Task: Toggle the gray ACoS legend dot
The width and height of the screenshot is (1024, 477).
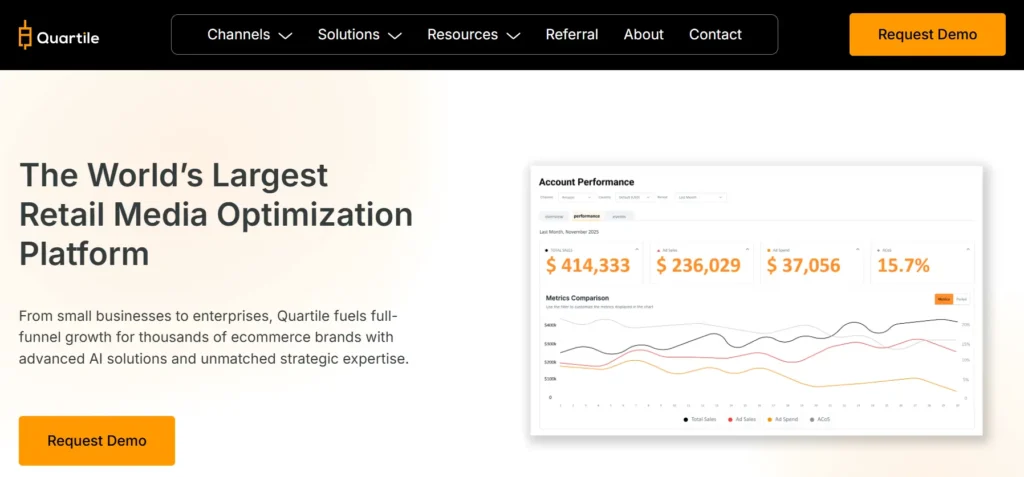Action: pyautogui.click(x=812, y=419)
